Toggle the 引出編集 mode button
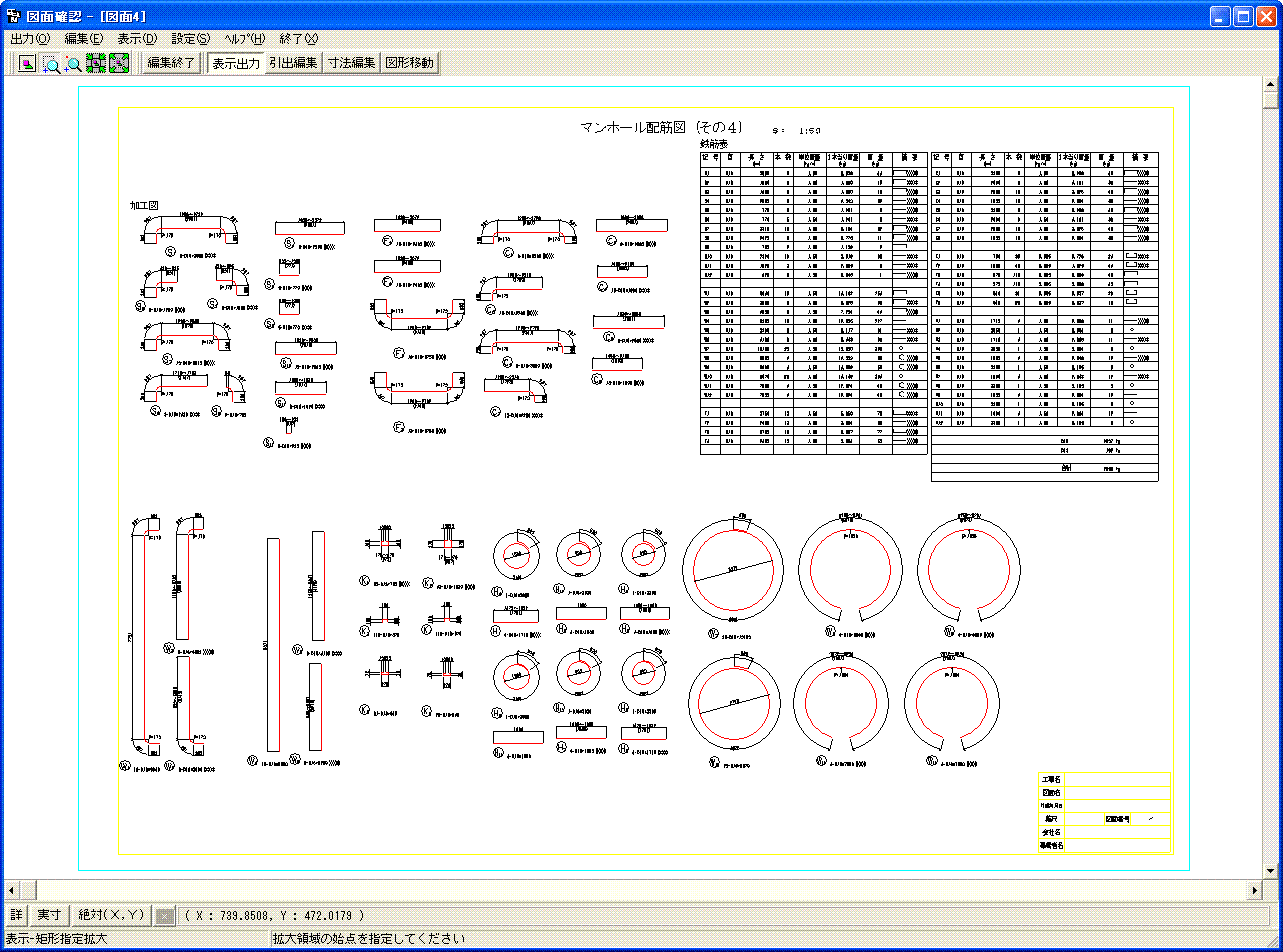 [293, 63]
